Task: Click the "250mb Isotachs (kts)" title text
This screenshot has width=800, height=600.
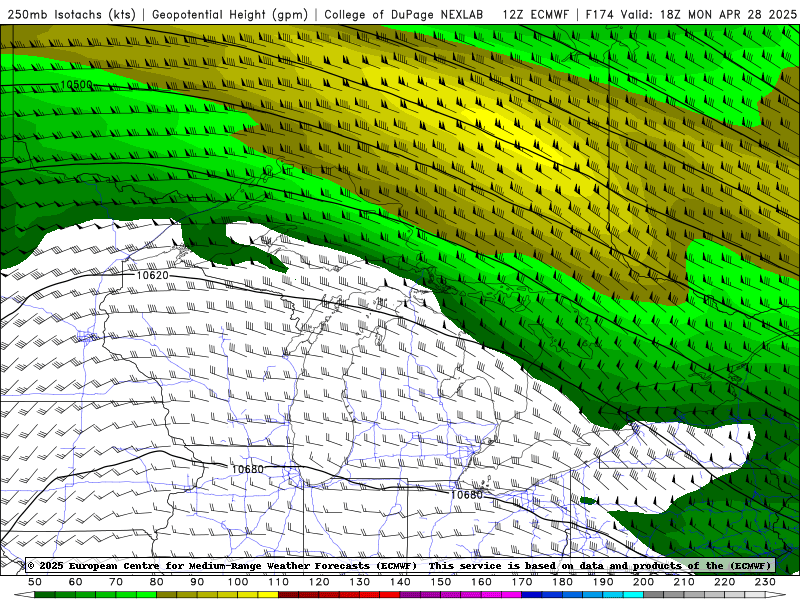Action: tap(71, 14)
